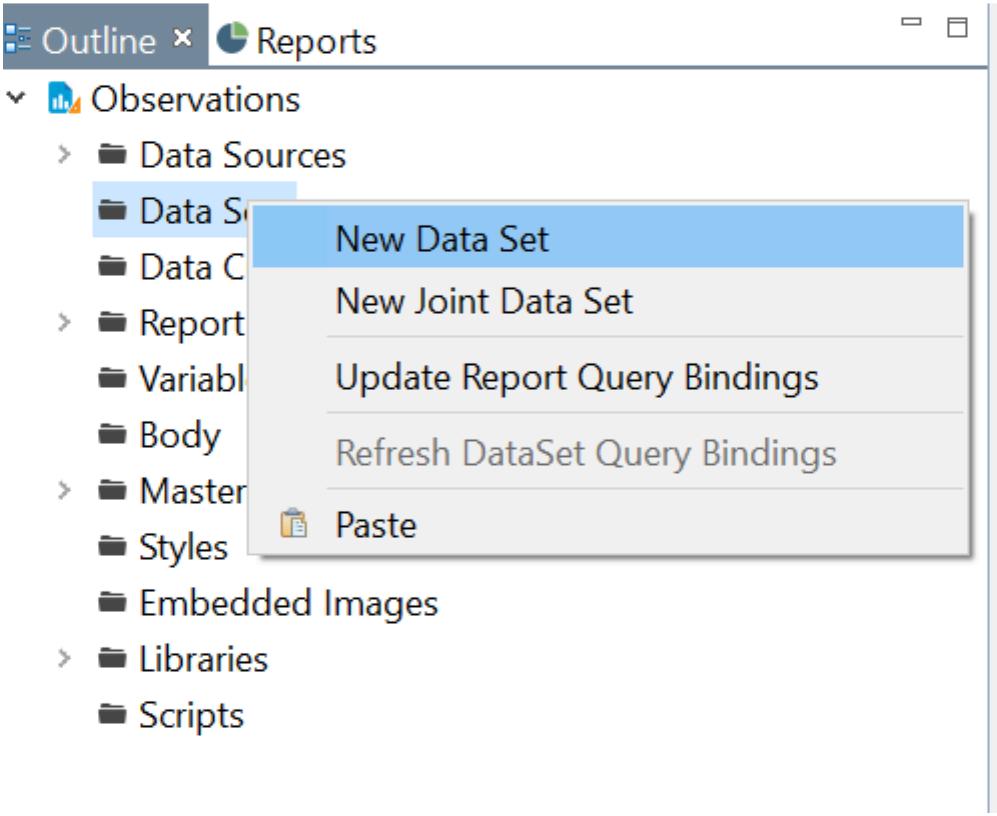Expand the Master Pages node arrow
997x816 pixels.
coord(64,490)
